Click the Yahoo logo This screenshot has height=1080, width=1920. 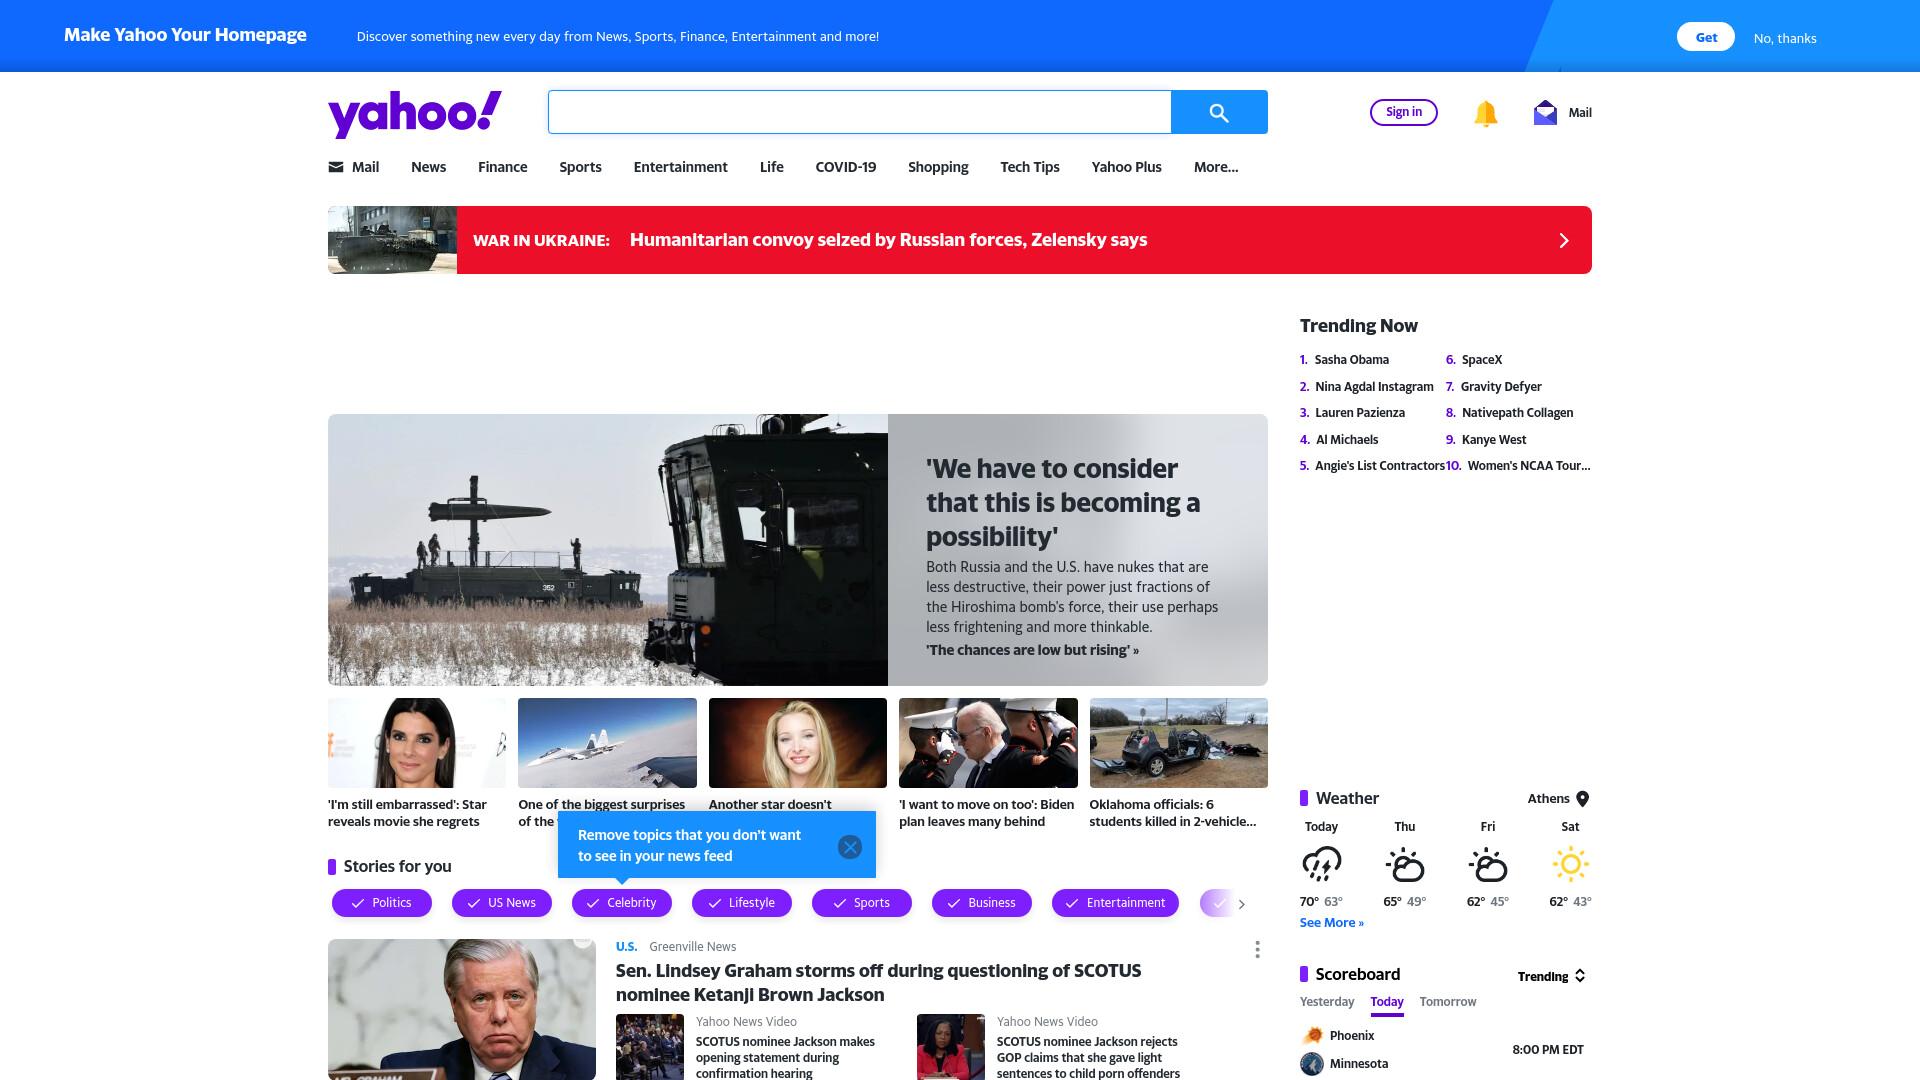pyautogui.click(x=415, y=114)
